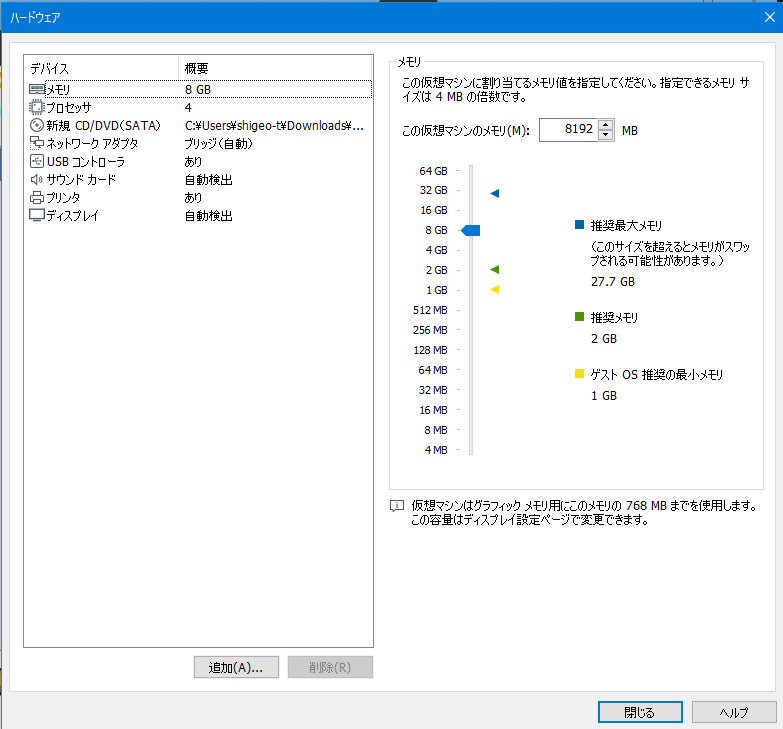Select the 1 GB slider label
The width and height of the screenshot is (783, 729).
coord(436,290)
